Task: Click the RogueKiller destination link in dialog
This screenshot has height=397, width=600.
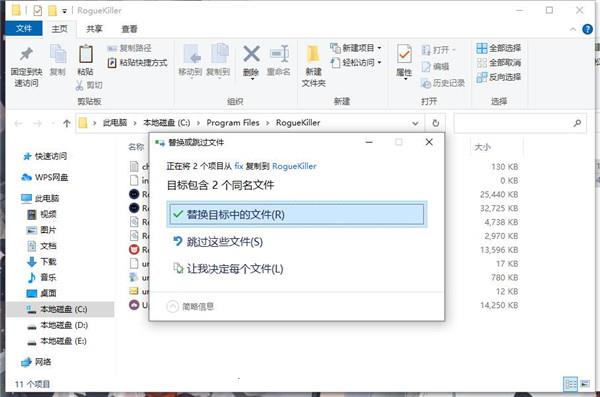Action: click(294, 166)
